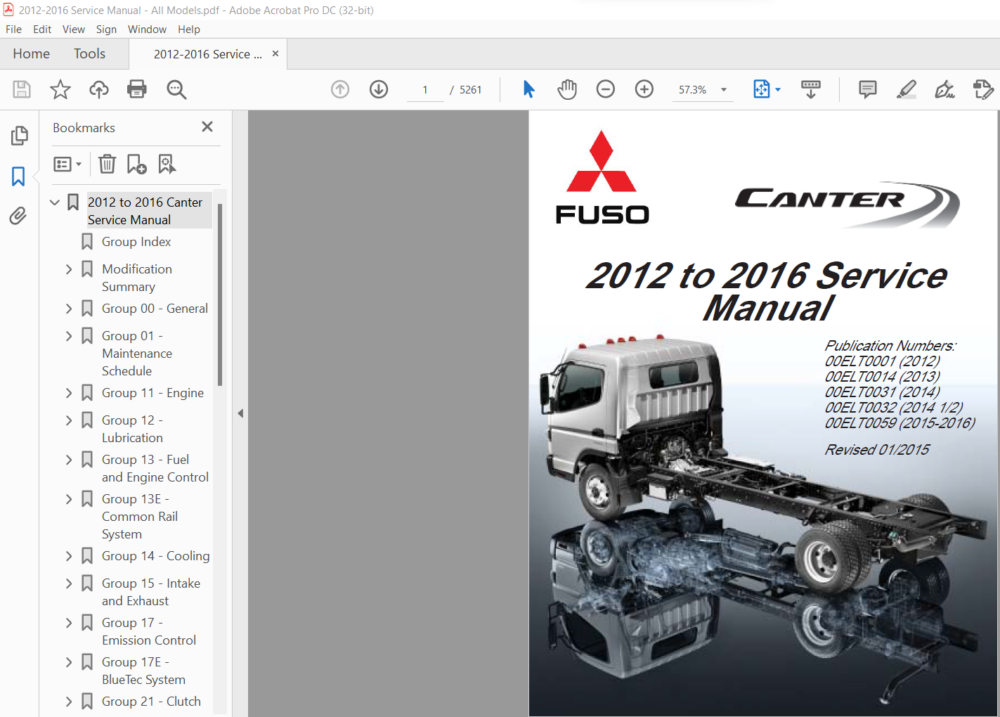Collapse the 2012 to 2016 Canter root bookmark
The width and height of the screenshot is (1000, 717).
(55, 202)
